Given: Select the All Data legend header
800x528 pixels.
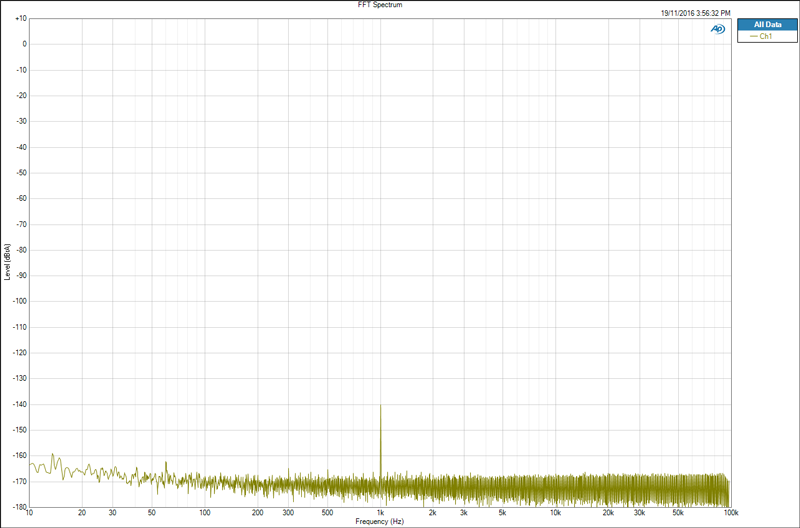Looking at the screenshot, I should [767, 24].
